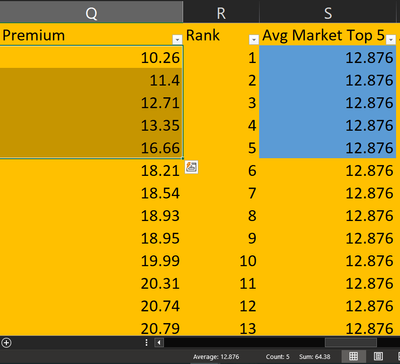The height and width of the screenshot is (364, 400).
Task: Select the Rank 7 cell
Action: tap(221, 193)
